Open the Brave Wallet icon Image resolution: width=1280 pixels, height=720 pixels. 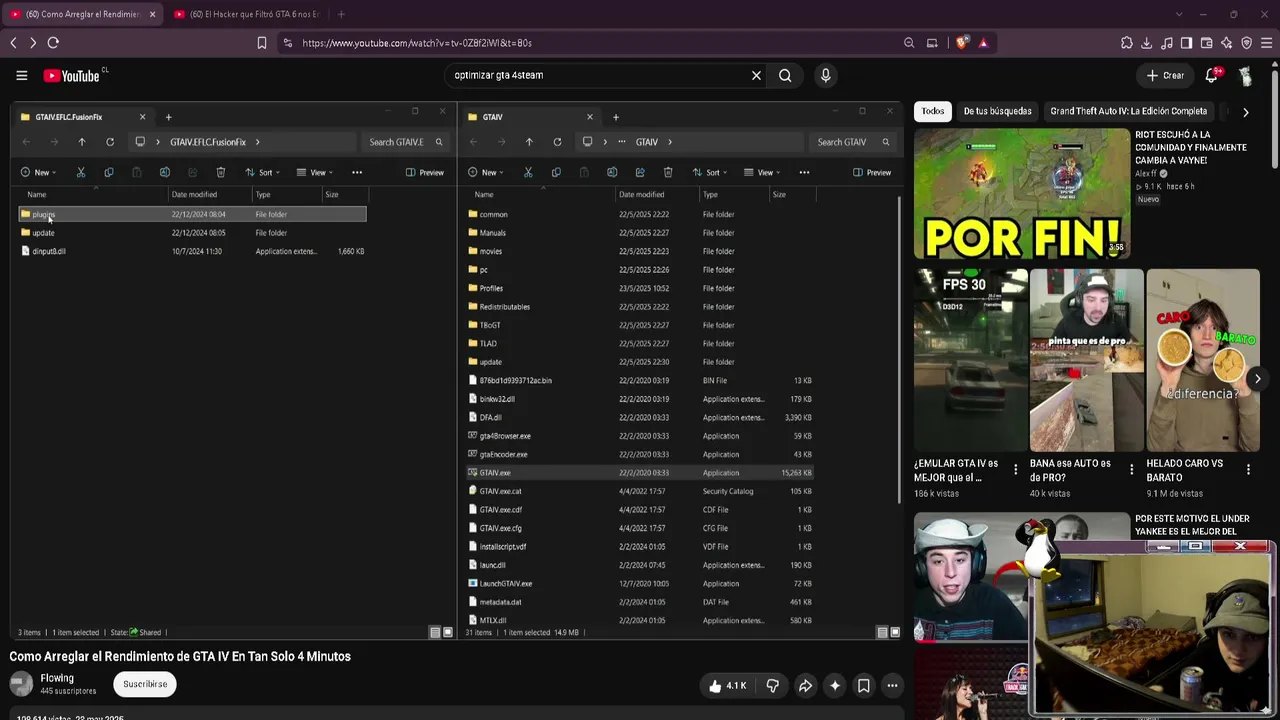1207,43
